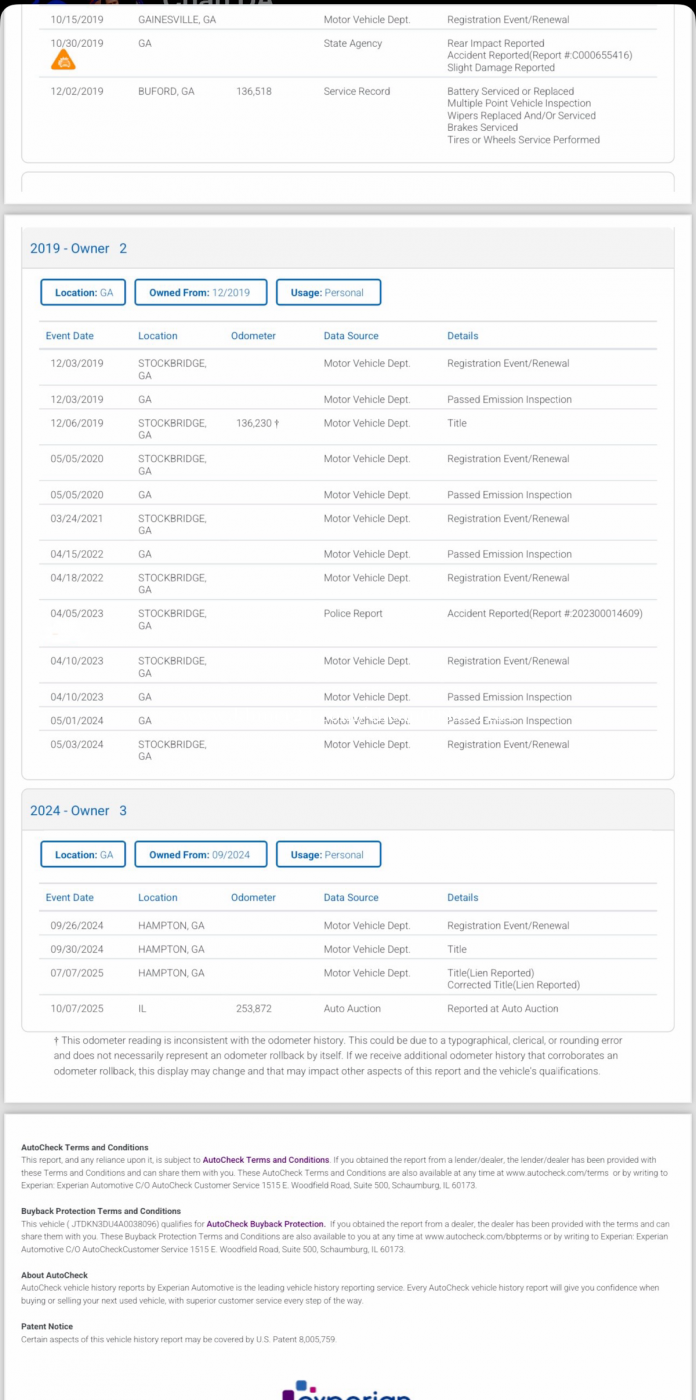Click Usage: Personal badge under Owner 2
This screenshot has height=1400, width=696.
point(328,293)
